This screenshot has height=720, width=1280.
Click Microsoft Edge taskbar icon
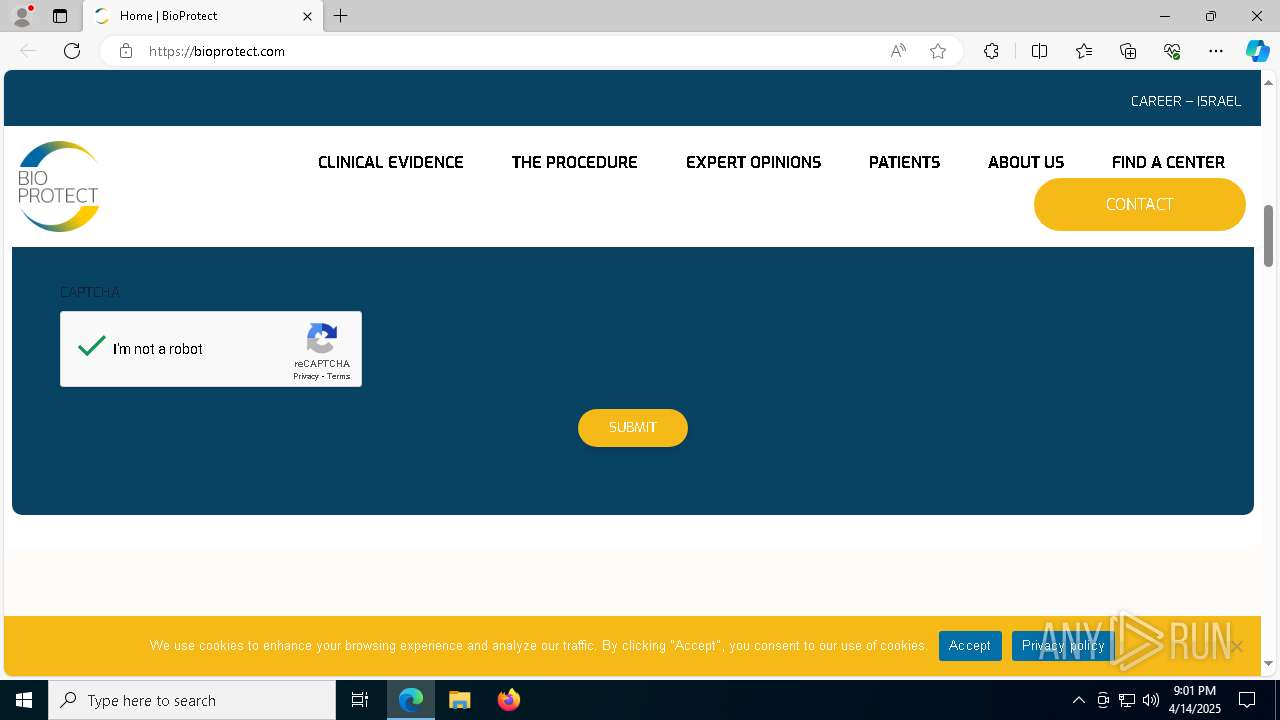point(411,700)
